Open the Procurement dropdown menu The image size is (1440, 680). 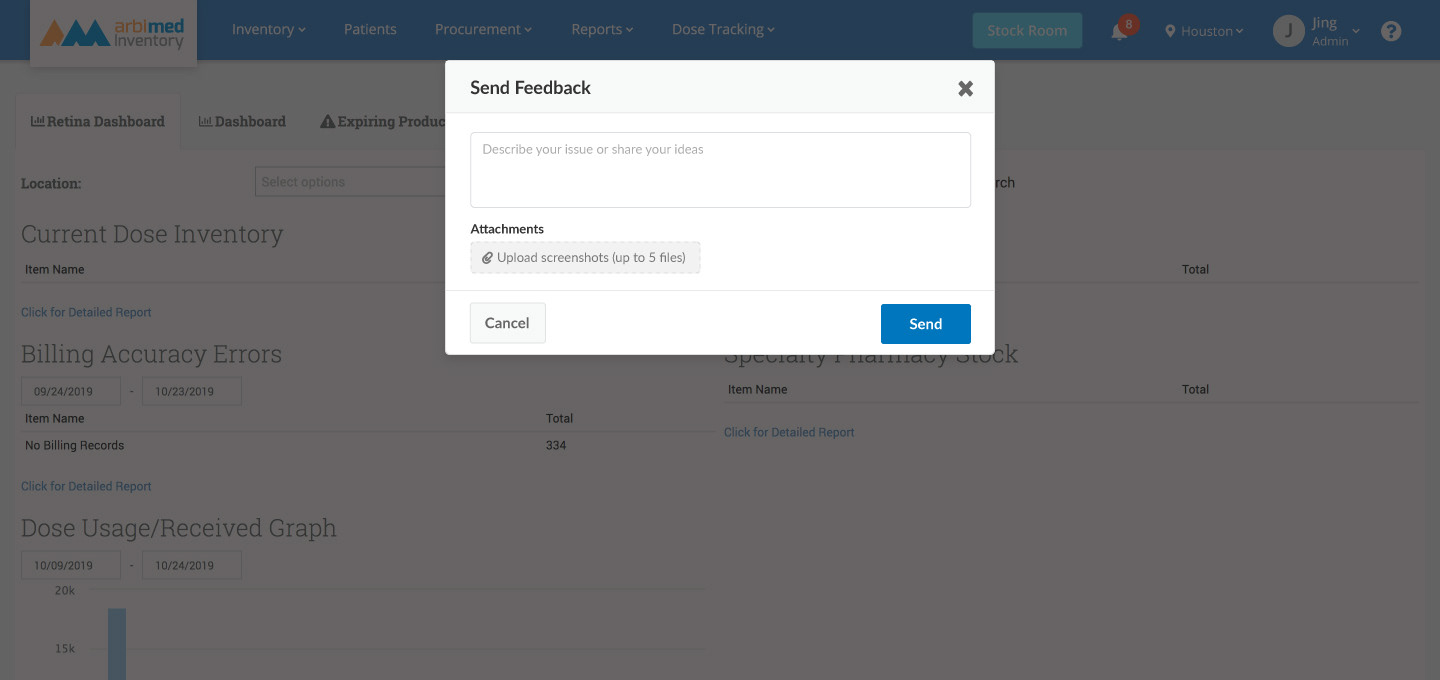click(483, 30)
